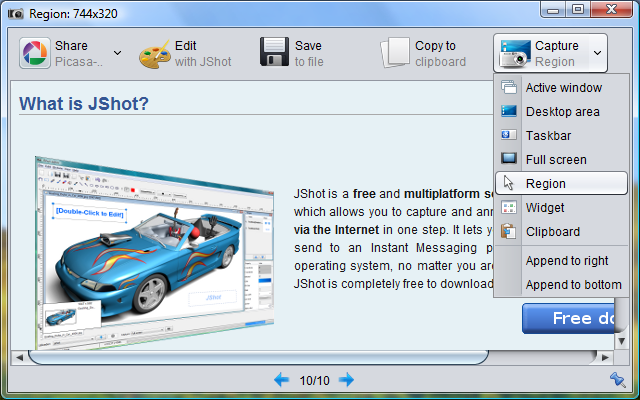Click the Desktop area menu icon
640x400 pixels.
point(509,111)
